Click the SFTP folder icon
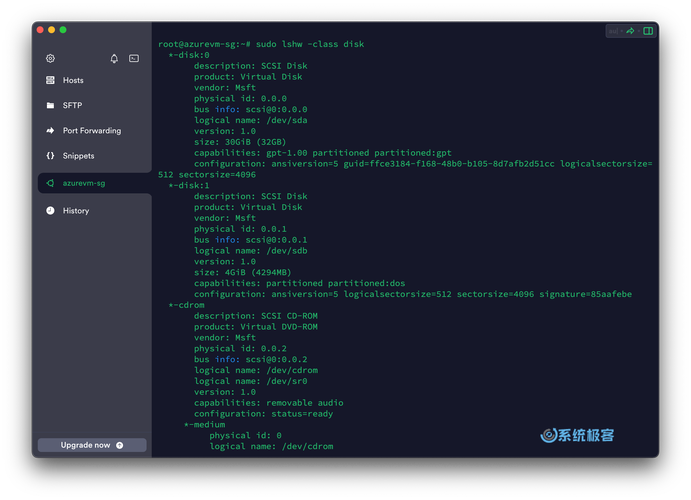 [x=51, y=105]
